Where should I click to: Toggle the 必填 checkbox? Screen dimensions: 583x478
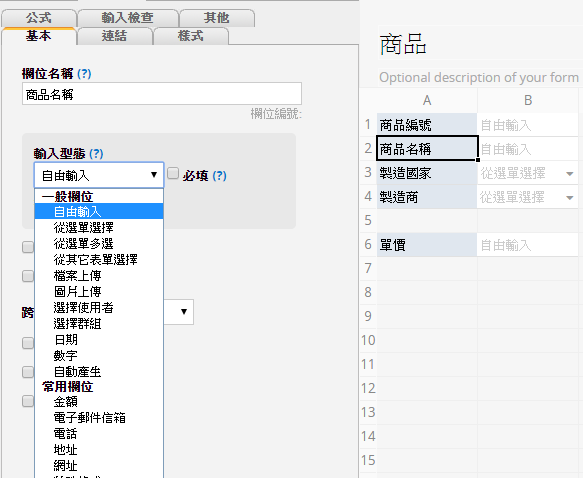point(173,174)
